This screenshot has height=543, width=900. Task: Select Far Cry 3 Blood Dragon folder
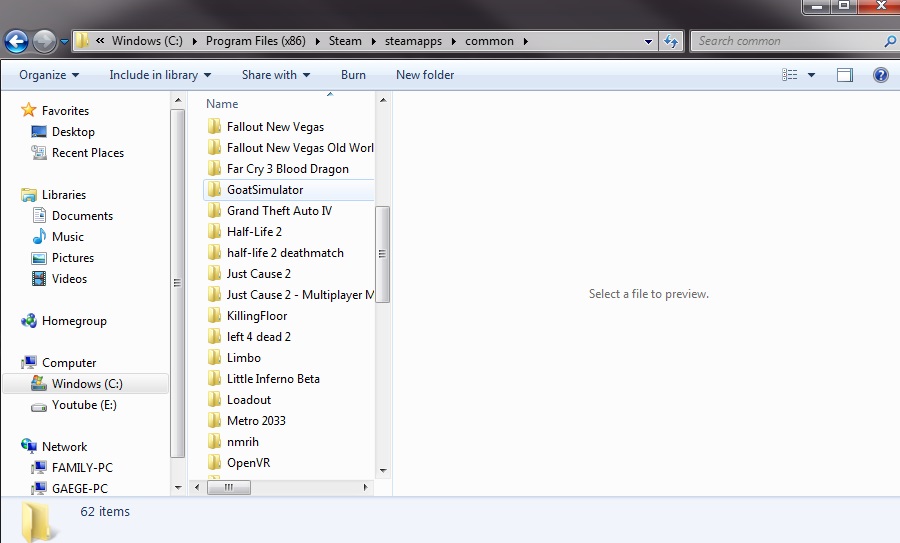(288, 169)
